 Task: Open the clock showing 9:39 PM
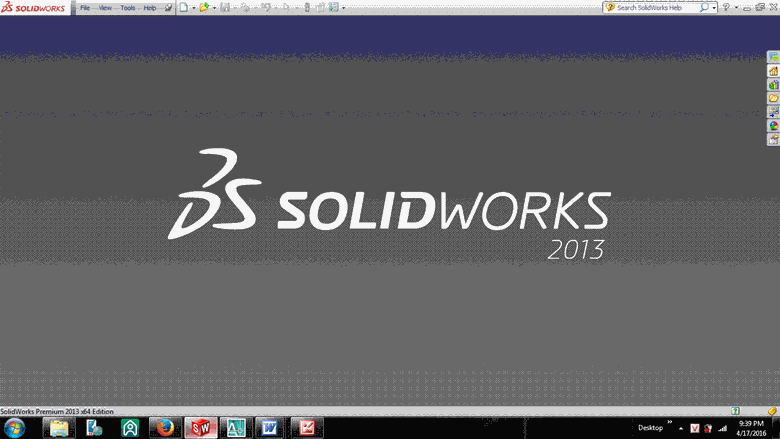tap(751, 428)
